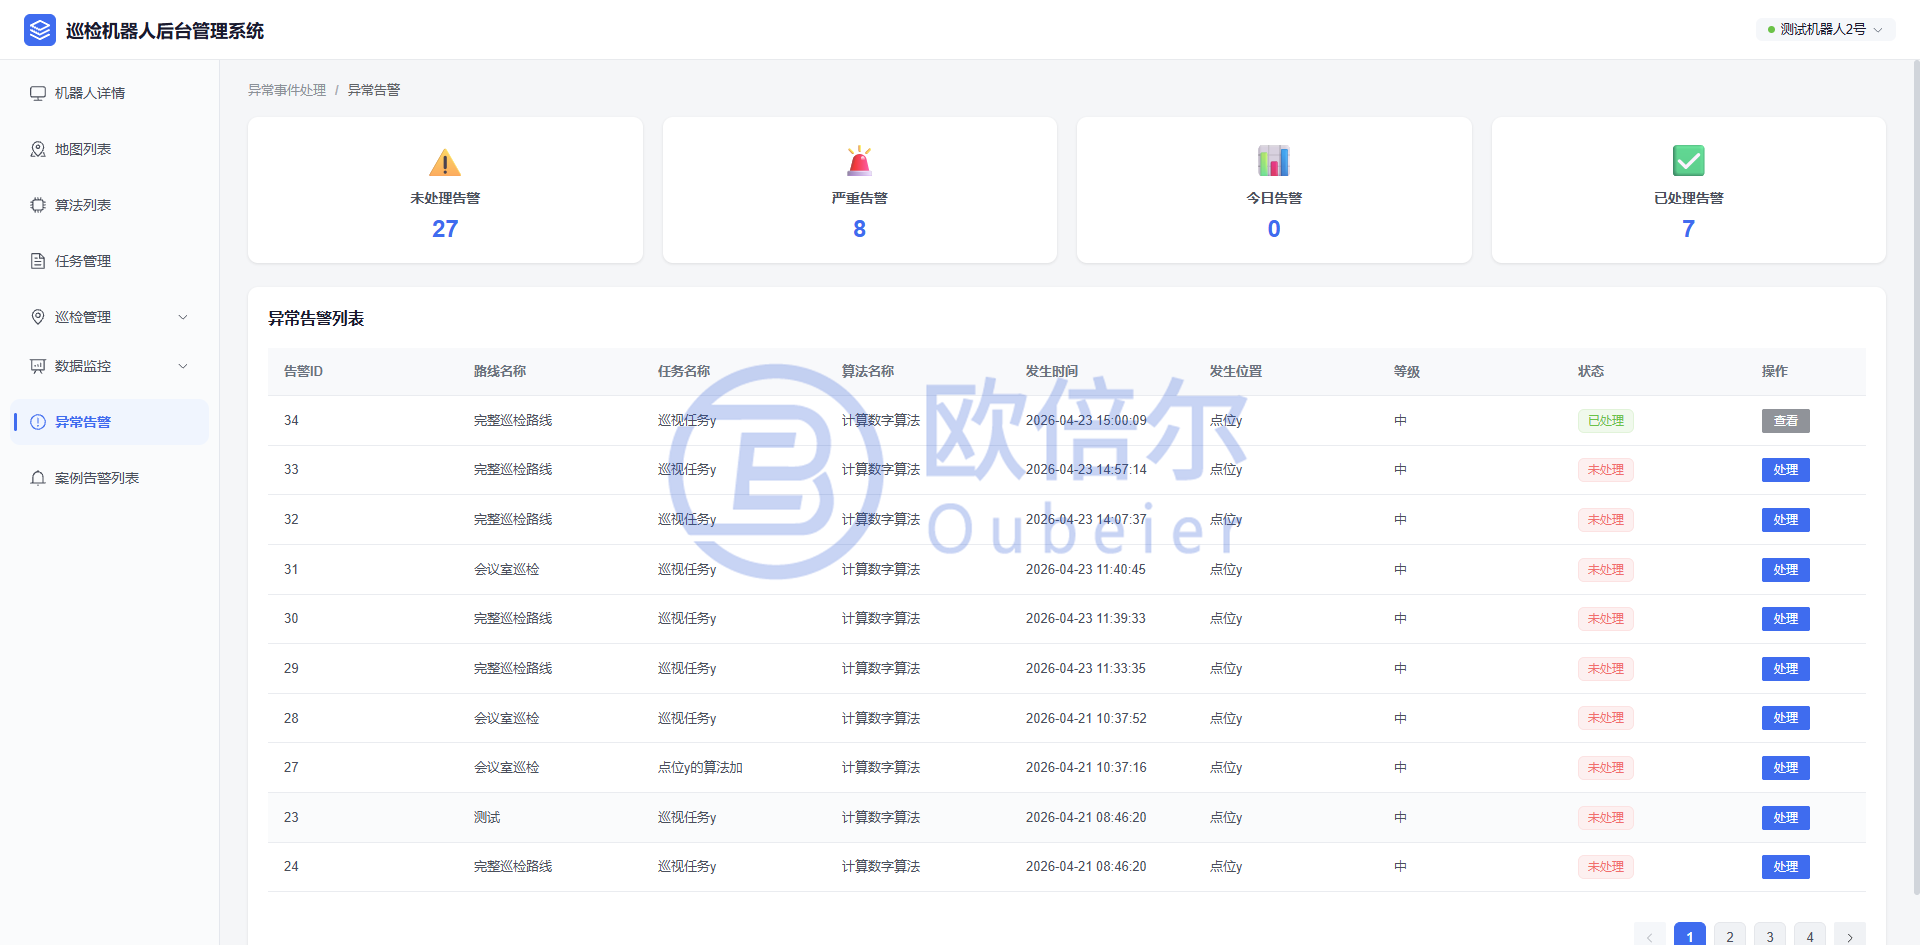Click the 已处理告警 count 7
This screenshot has width=1920, height=945.
click(1688, 229)
